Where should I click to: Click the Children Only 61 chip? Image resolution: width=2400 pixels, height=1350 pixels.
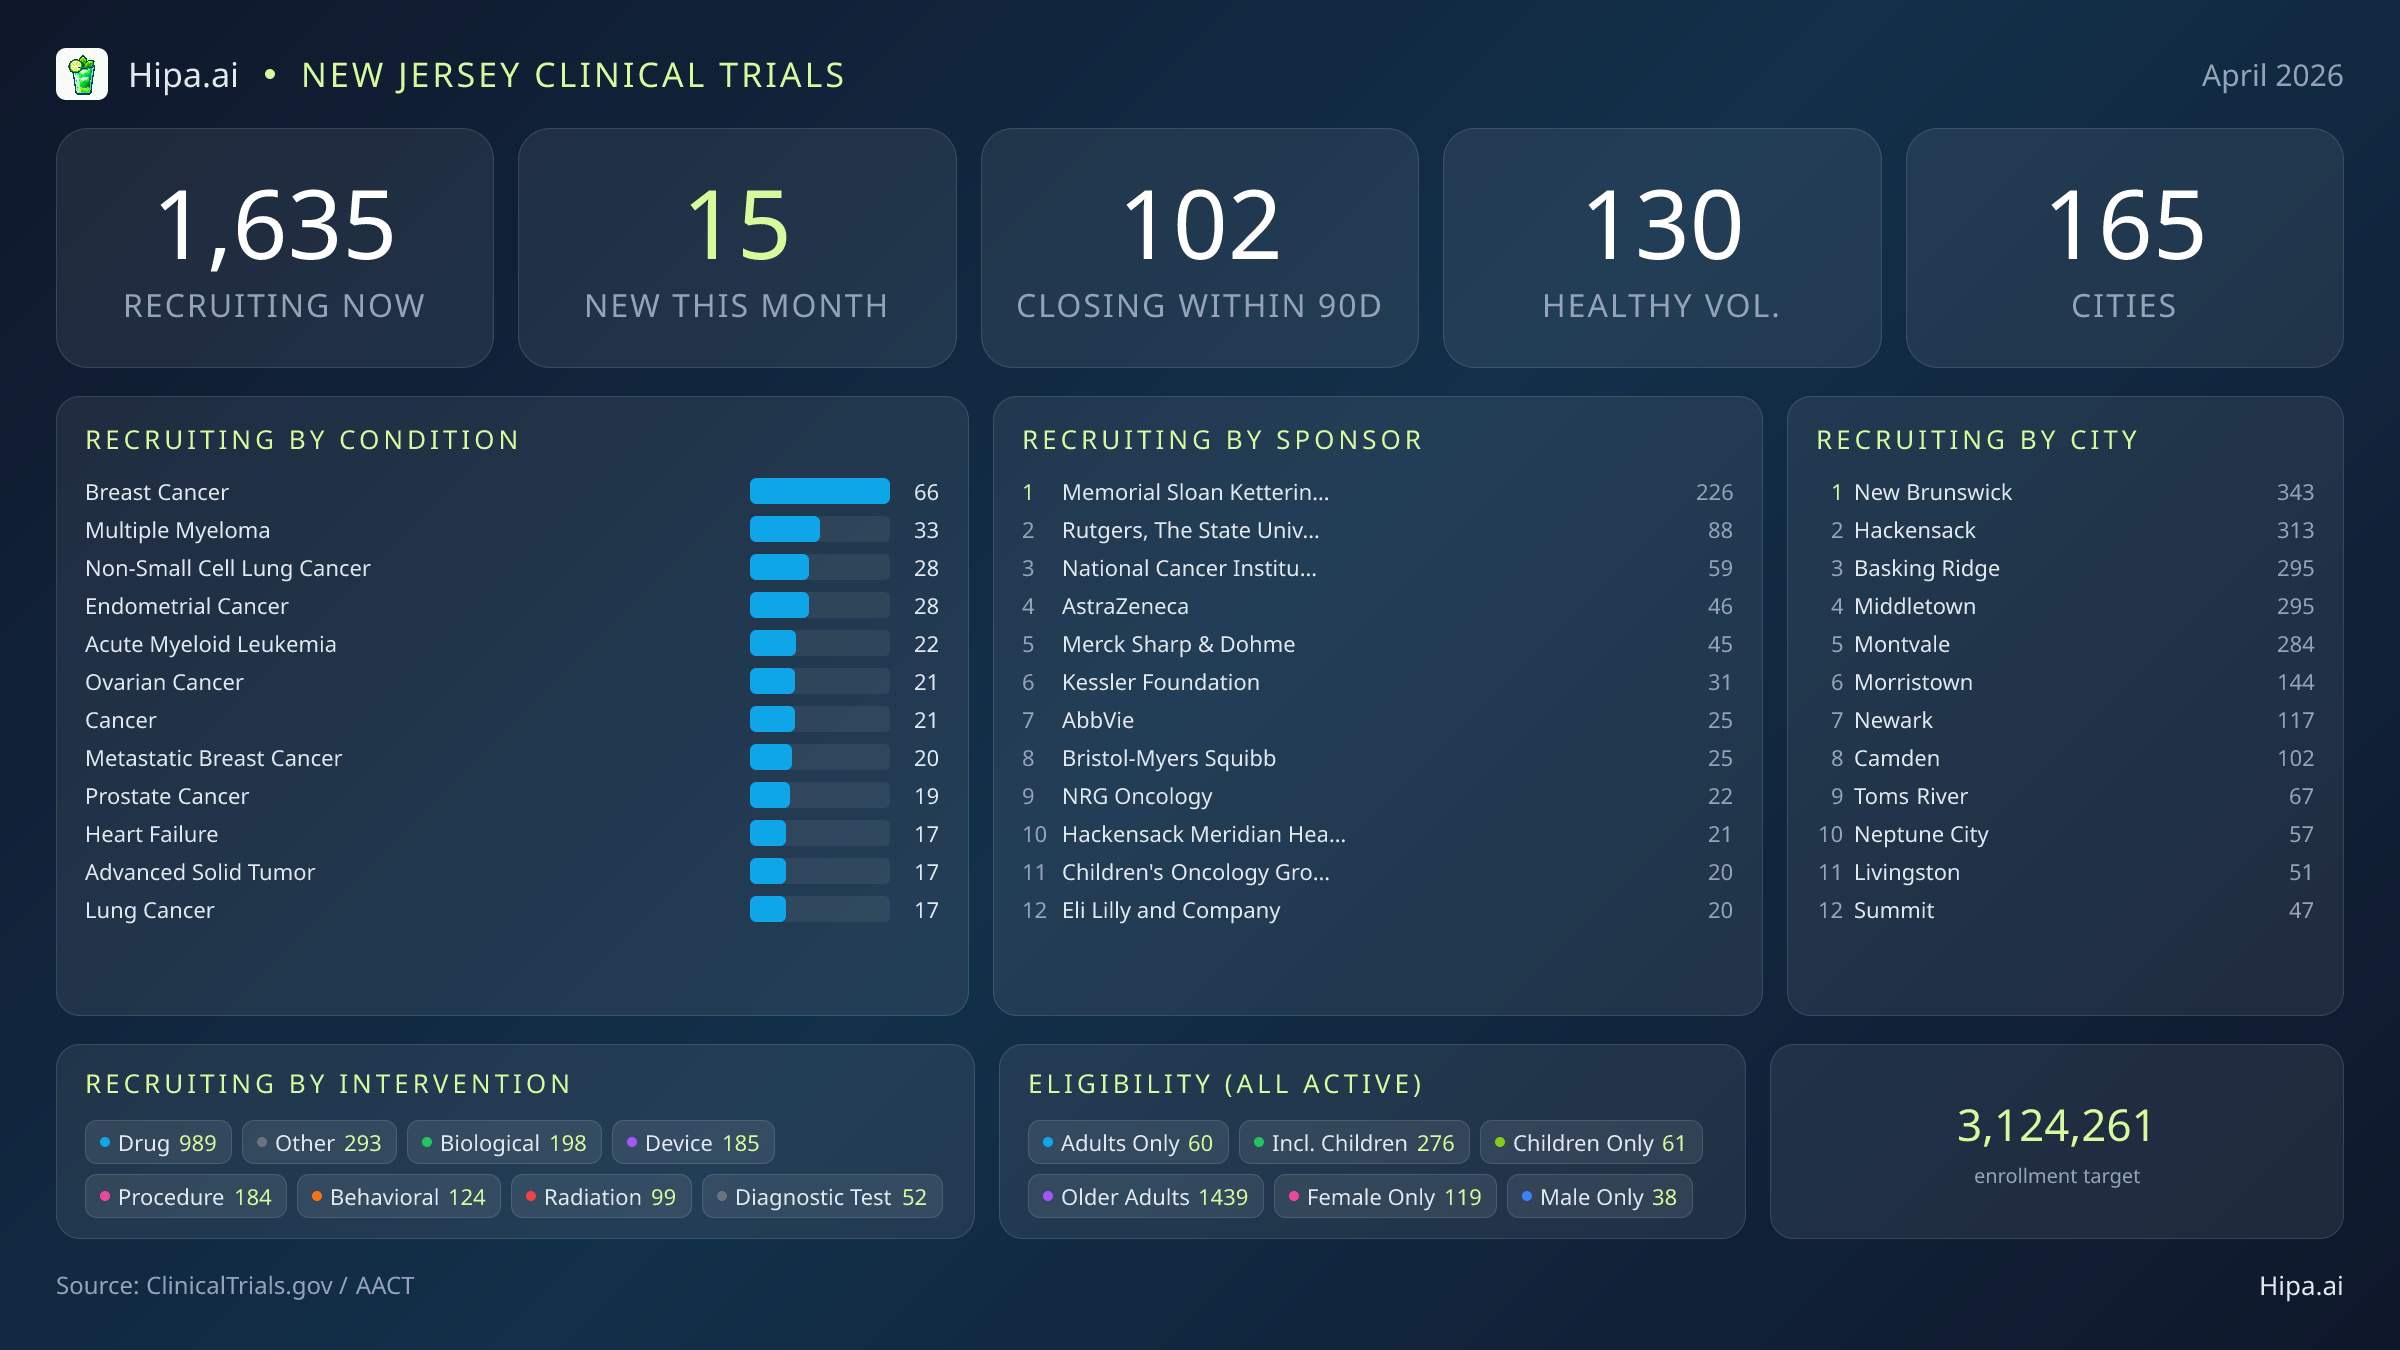(x=1591, y=1142)
